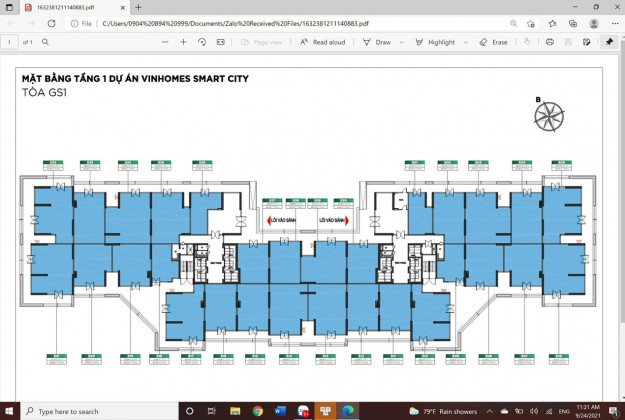Activate the Draw tool

(x=377, y=42)
